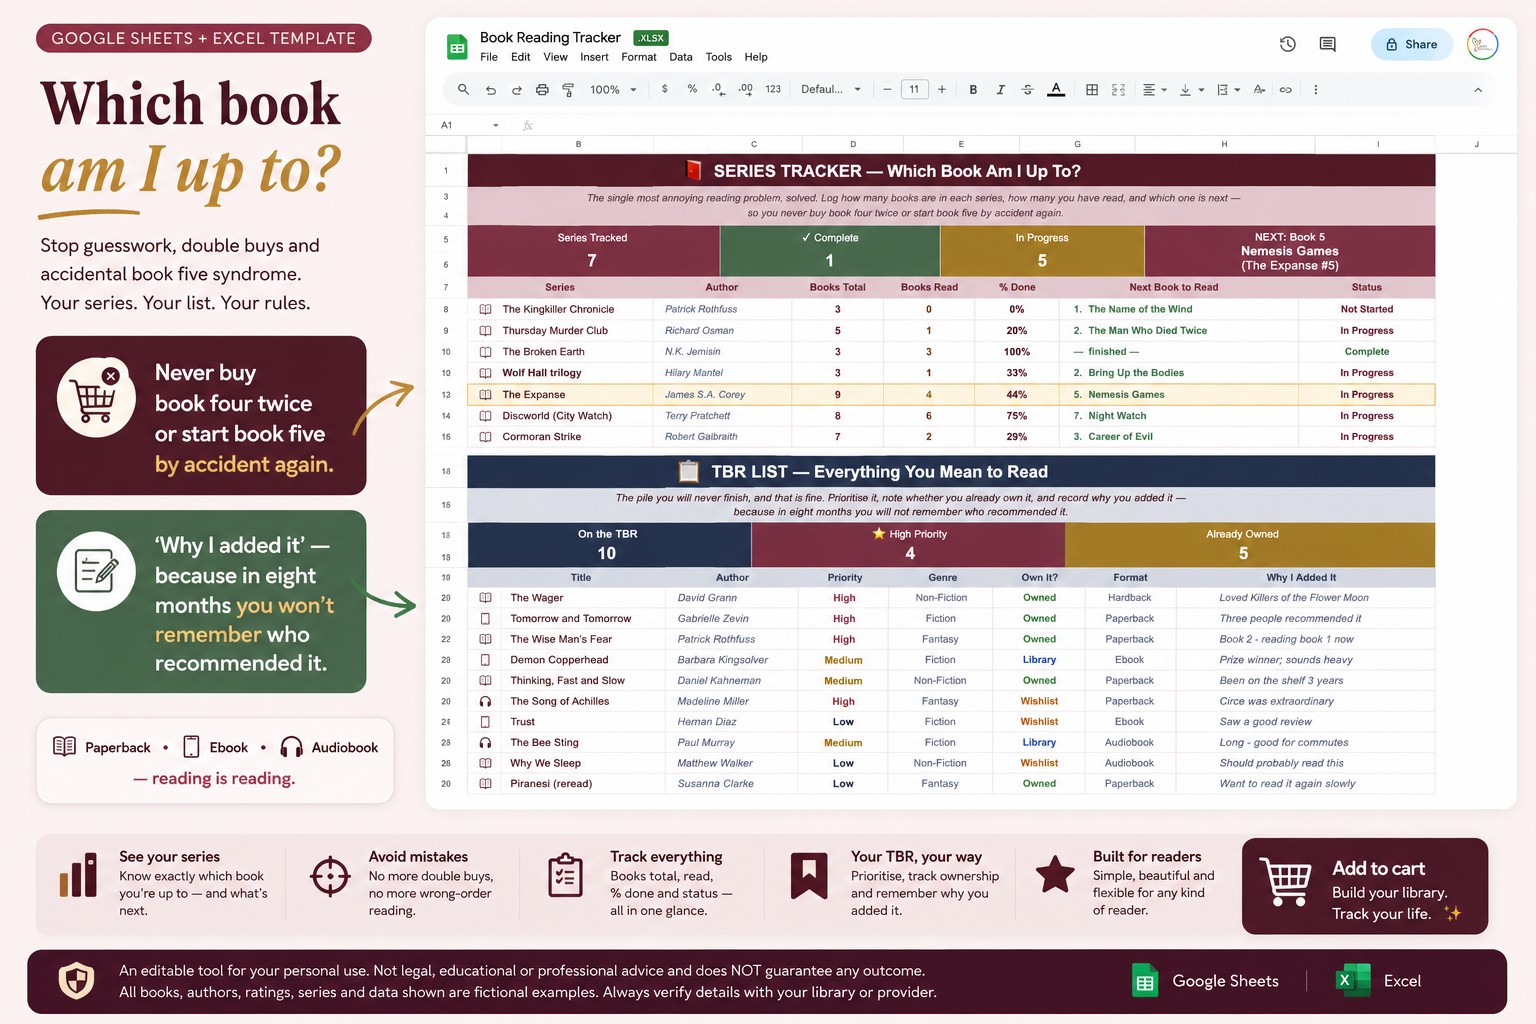Select the column H header
This screenshot has height=1024, width=1536.
click(1224, 144)
